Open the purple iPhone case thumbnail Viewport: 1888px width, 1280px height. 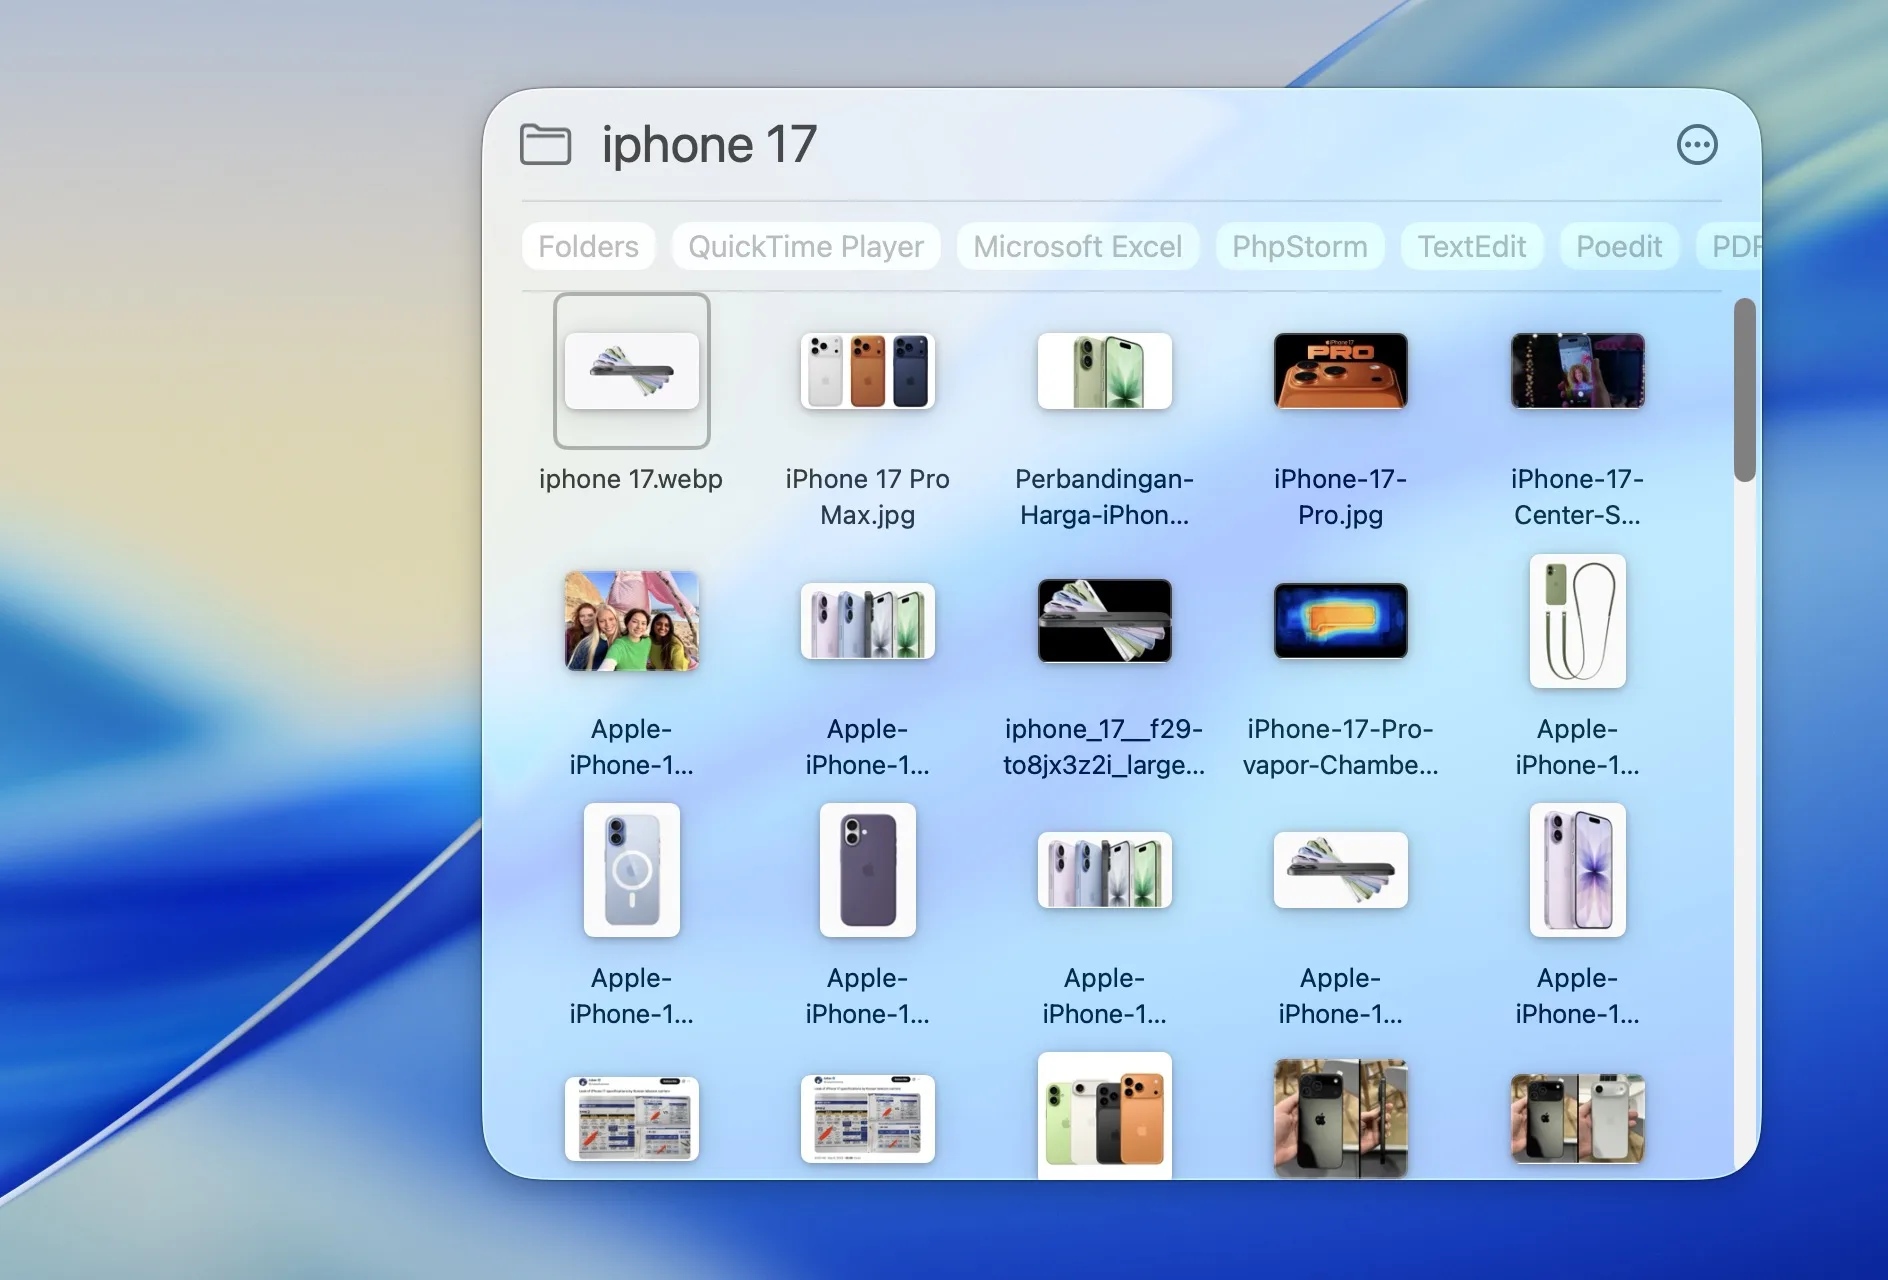tap(867, 870)
